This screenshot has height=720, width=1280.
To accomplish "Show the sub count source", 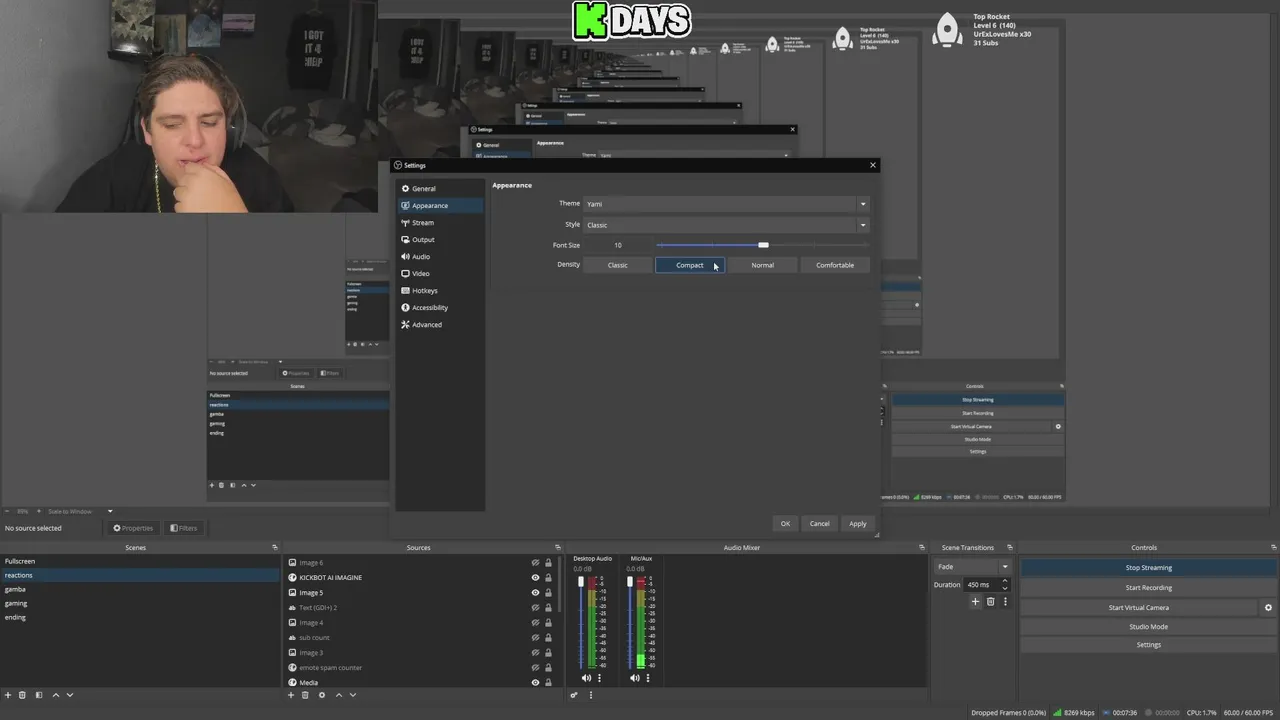I will pyautogui.click(x=535, y=637).
